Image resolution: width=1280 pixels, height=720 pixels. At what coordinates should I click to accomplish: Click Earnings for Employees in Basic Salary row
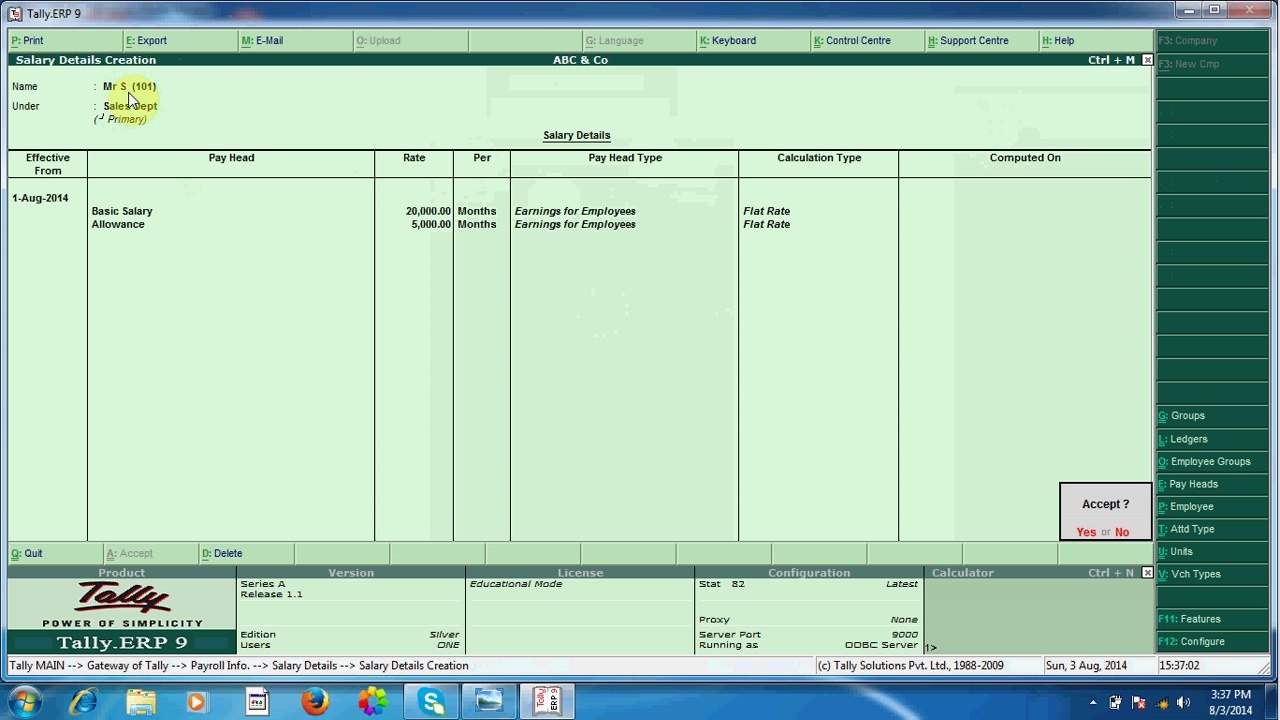[x=575, y=211]
